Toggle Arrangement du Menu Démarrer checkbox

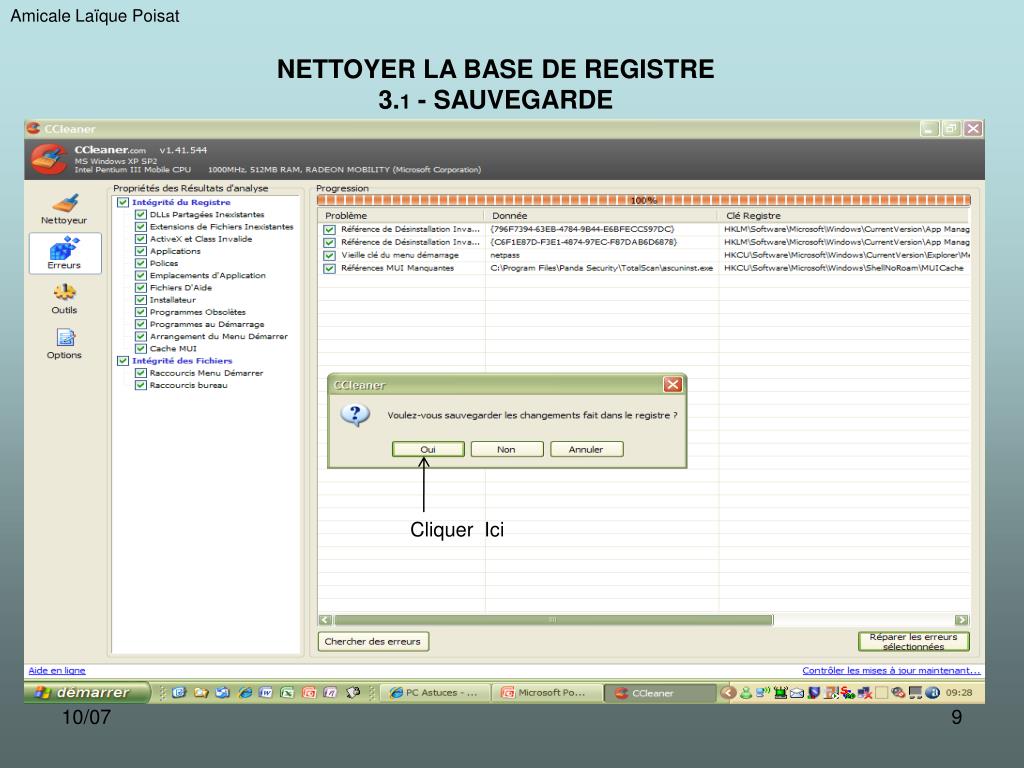(140, 336)
